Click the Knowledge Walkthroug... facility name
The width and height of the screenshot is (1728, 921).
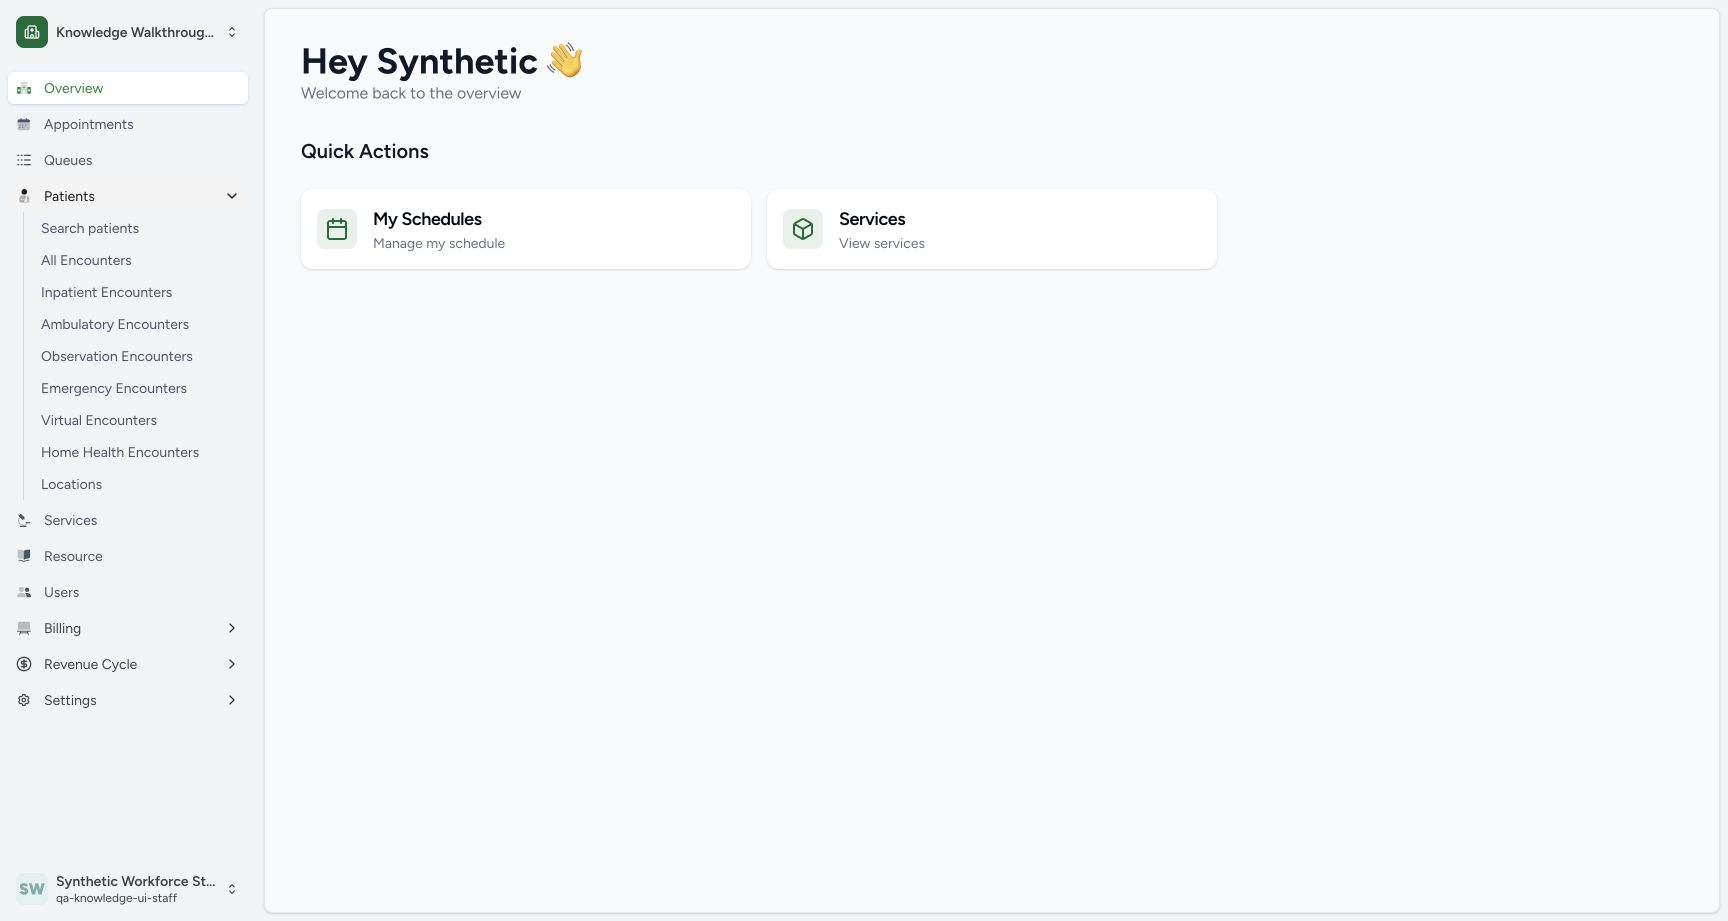(x=135, y=32)
